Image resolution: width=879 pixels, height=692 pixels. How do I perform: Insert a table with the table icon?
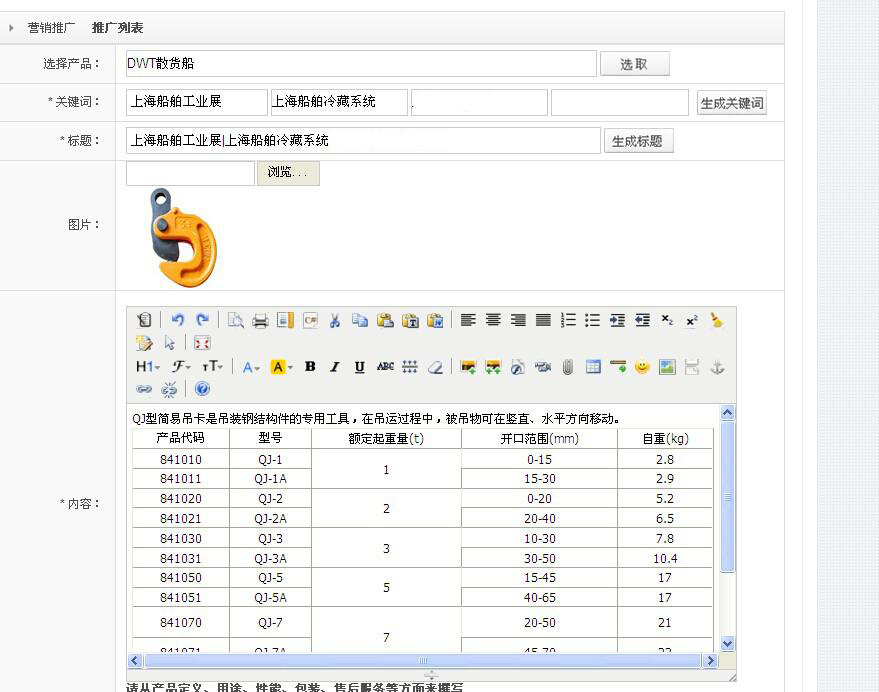595,367
